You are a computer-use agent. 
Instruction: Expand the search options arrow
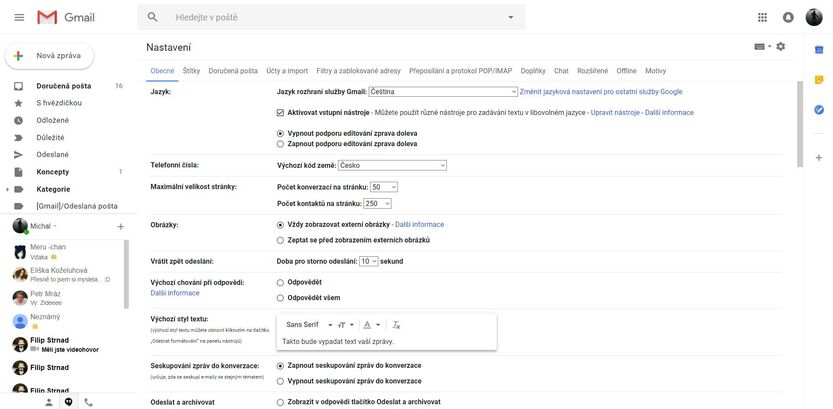pyautogui.click(x=511, y=18)
